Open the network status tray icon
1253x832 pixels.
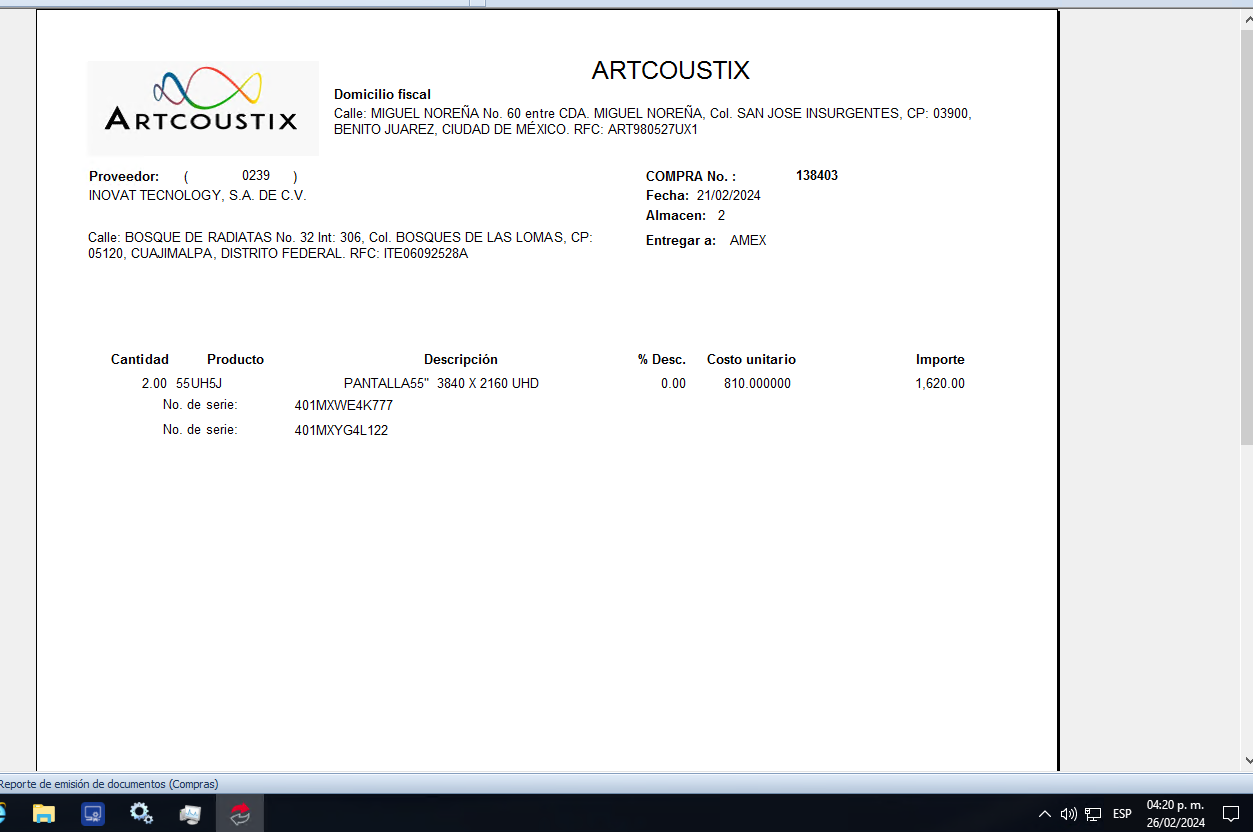tap(1093, 814)
